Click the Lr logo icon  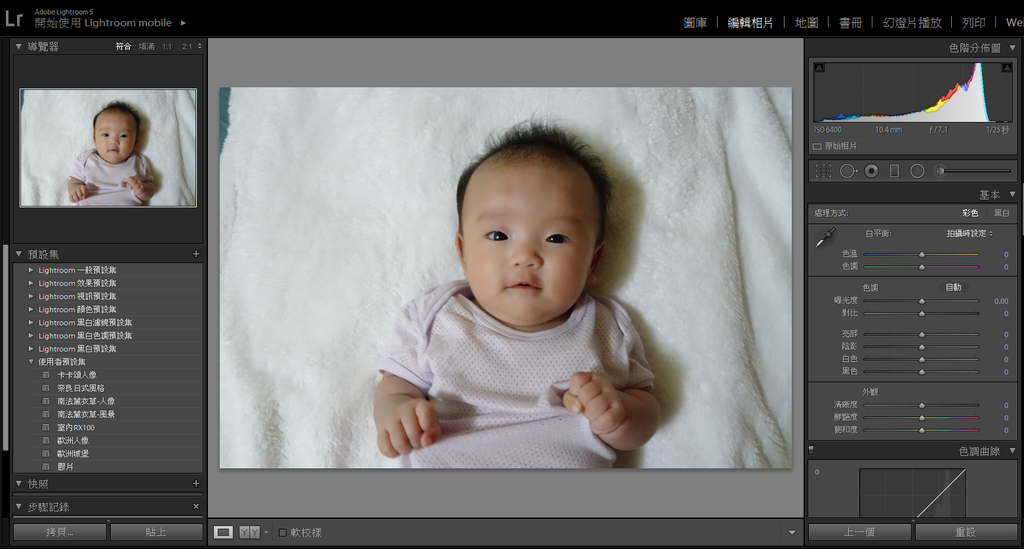point(14,18)
